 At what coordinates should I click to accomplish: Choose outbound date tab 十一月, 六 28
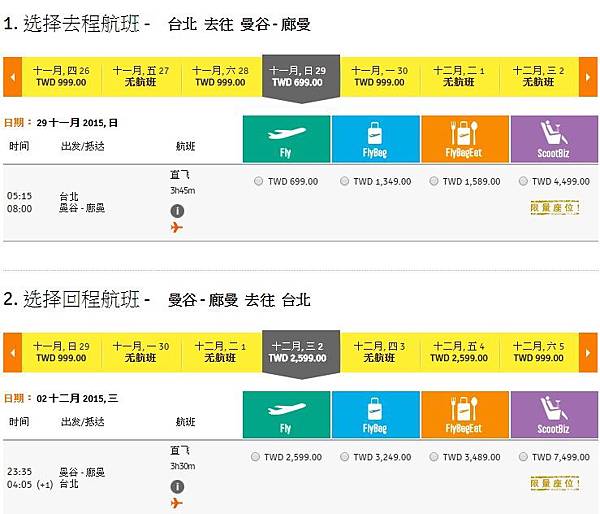[x=221, y=76]
